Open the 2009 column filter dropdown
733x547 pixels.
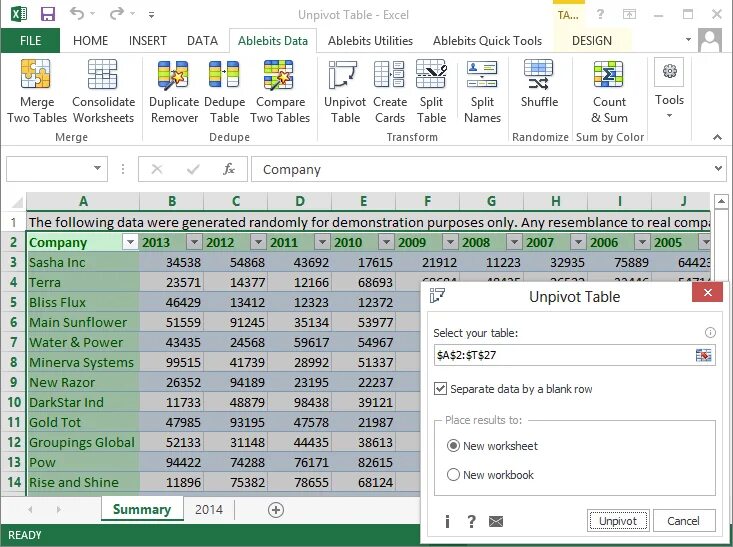point(450,242)
